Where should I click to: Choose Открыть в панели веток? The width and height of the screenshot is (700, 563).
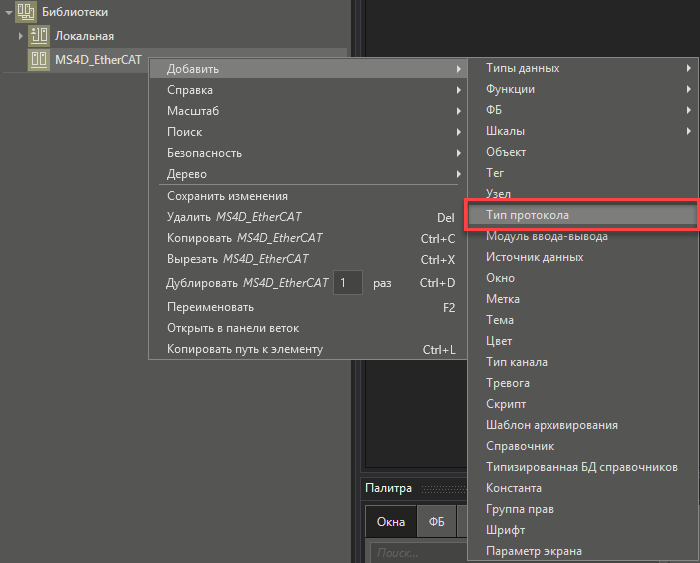[x=308, y=328]
